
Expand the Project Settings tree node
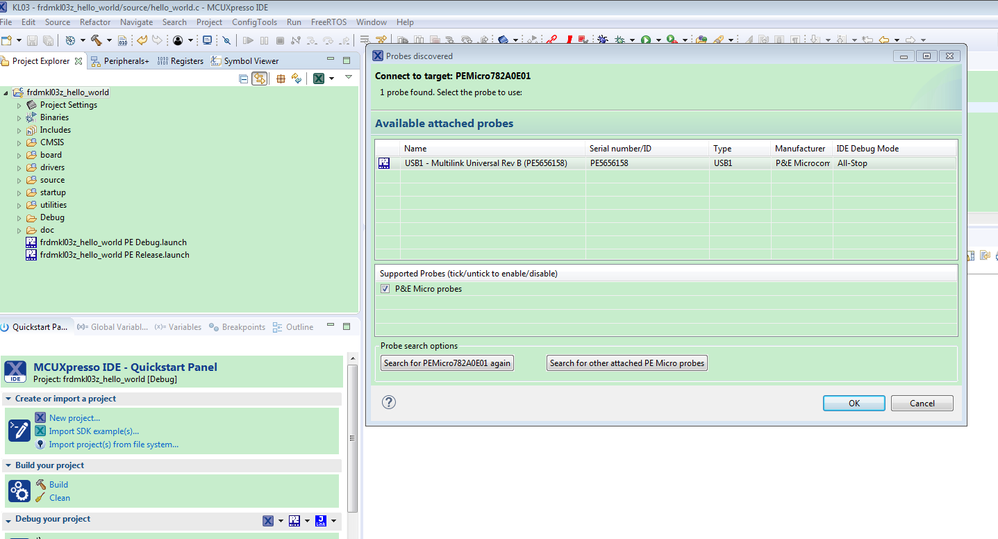tap(19, 105)
